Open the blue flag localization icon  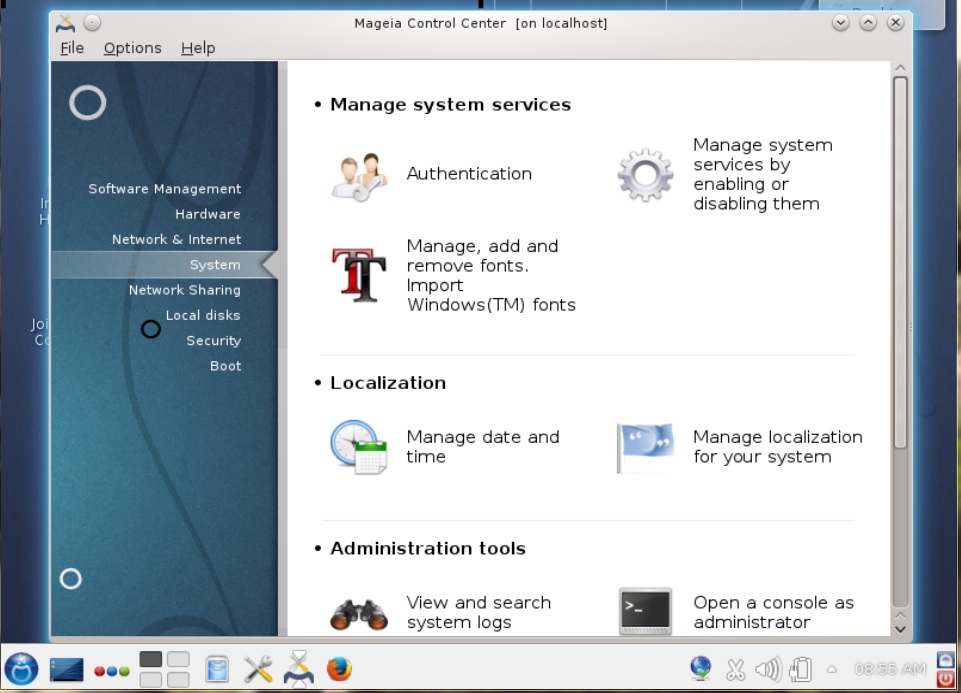click(x=645, y=447)
